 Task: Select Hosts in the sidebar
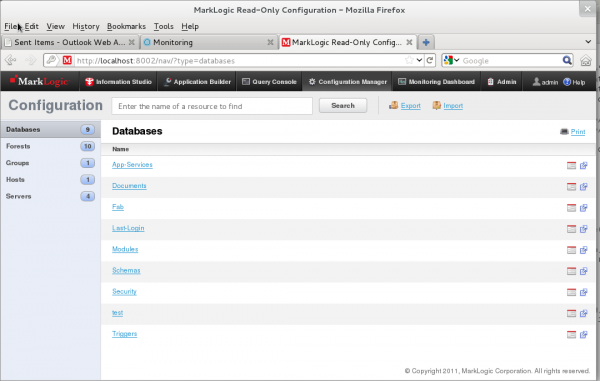pyautogui.click(x=50, y=179)
